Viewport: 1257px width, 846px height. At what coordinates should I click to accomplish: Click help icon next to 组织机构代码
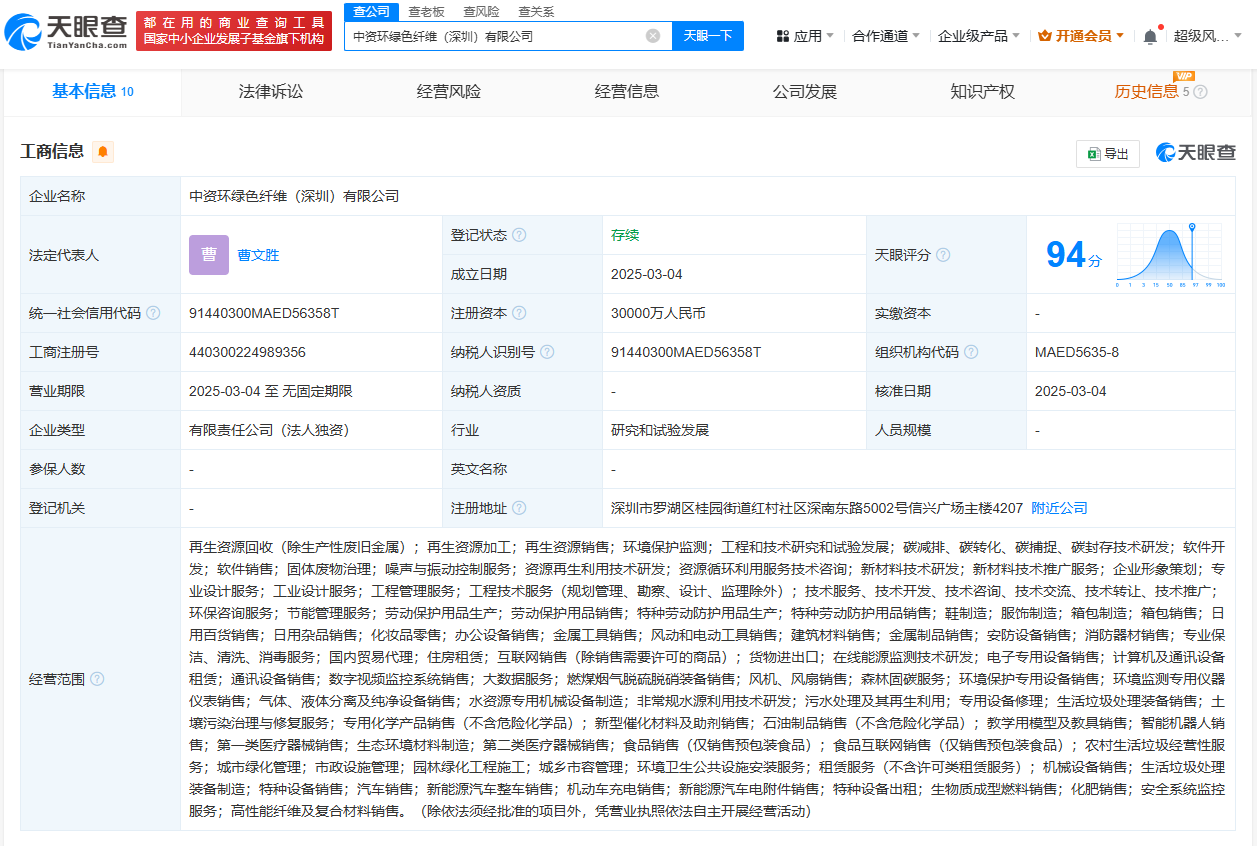(971, 352)
